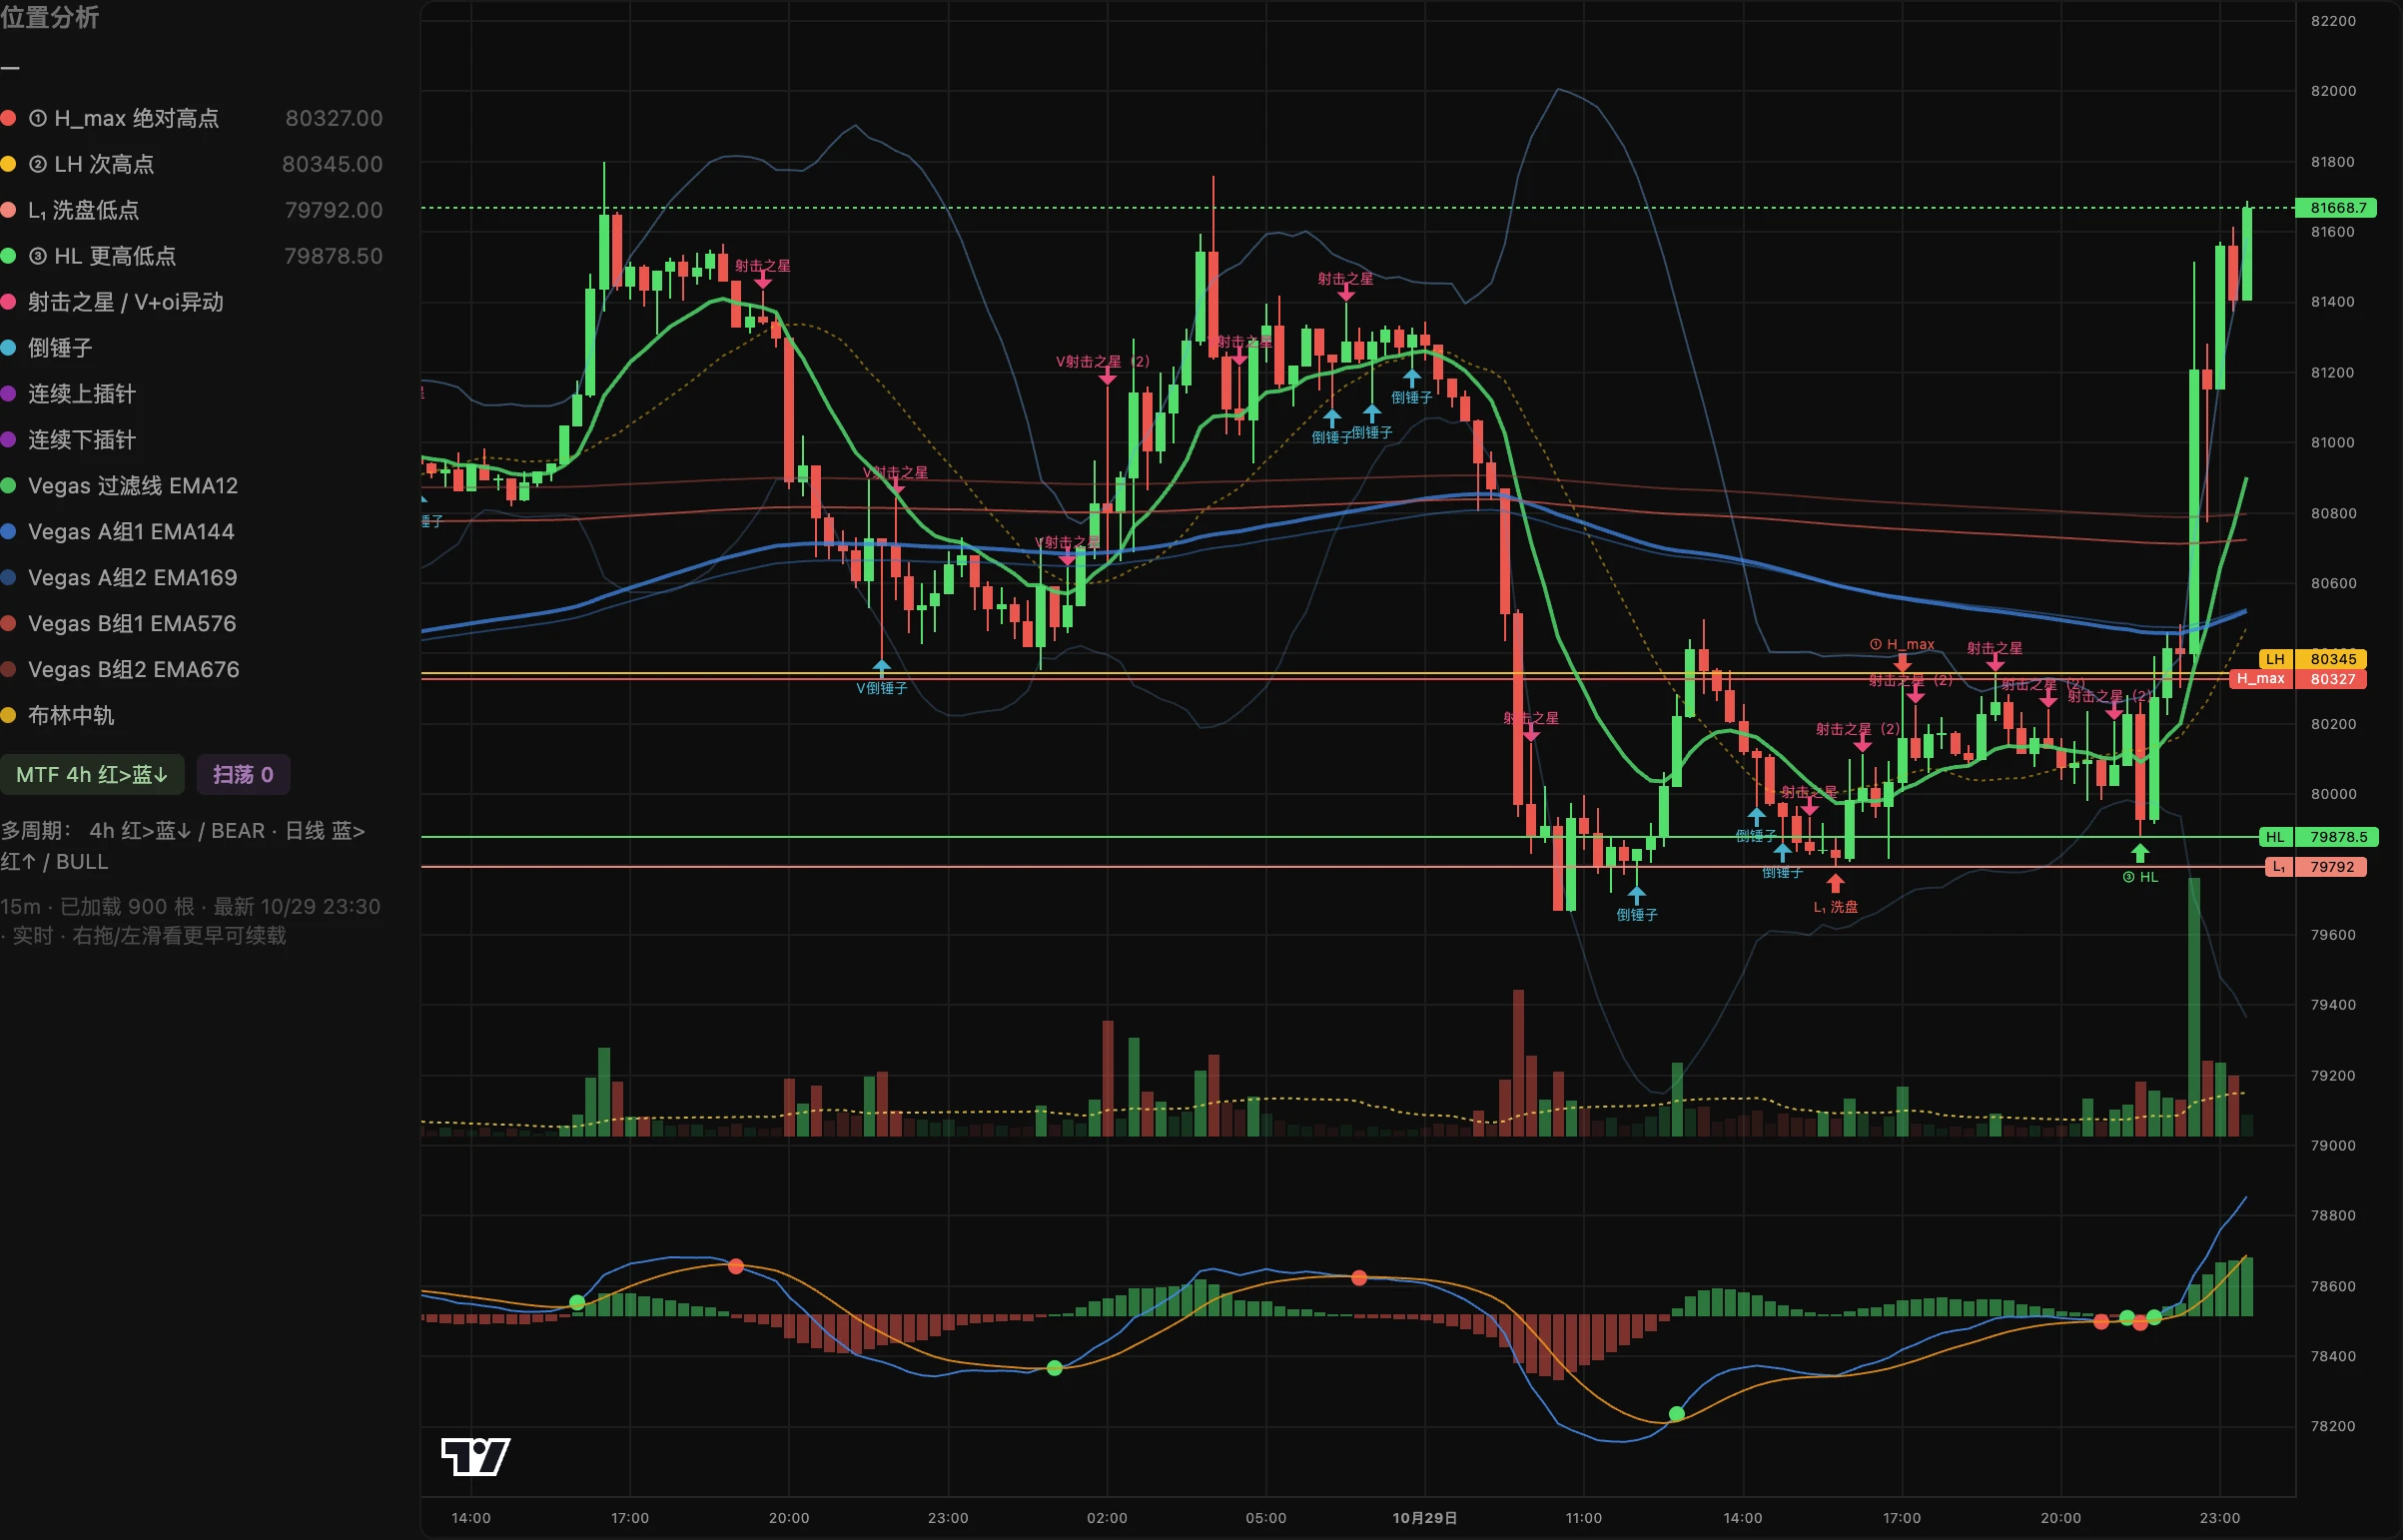The width and height of the screenshot is (2403, 1540).
Task: Click the 10月29日 date label on time axis
Action: (1425, 1518)
